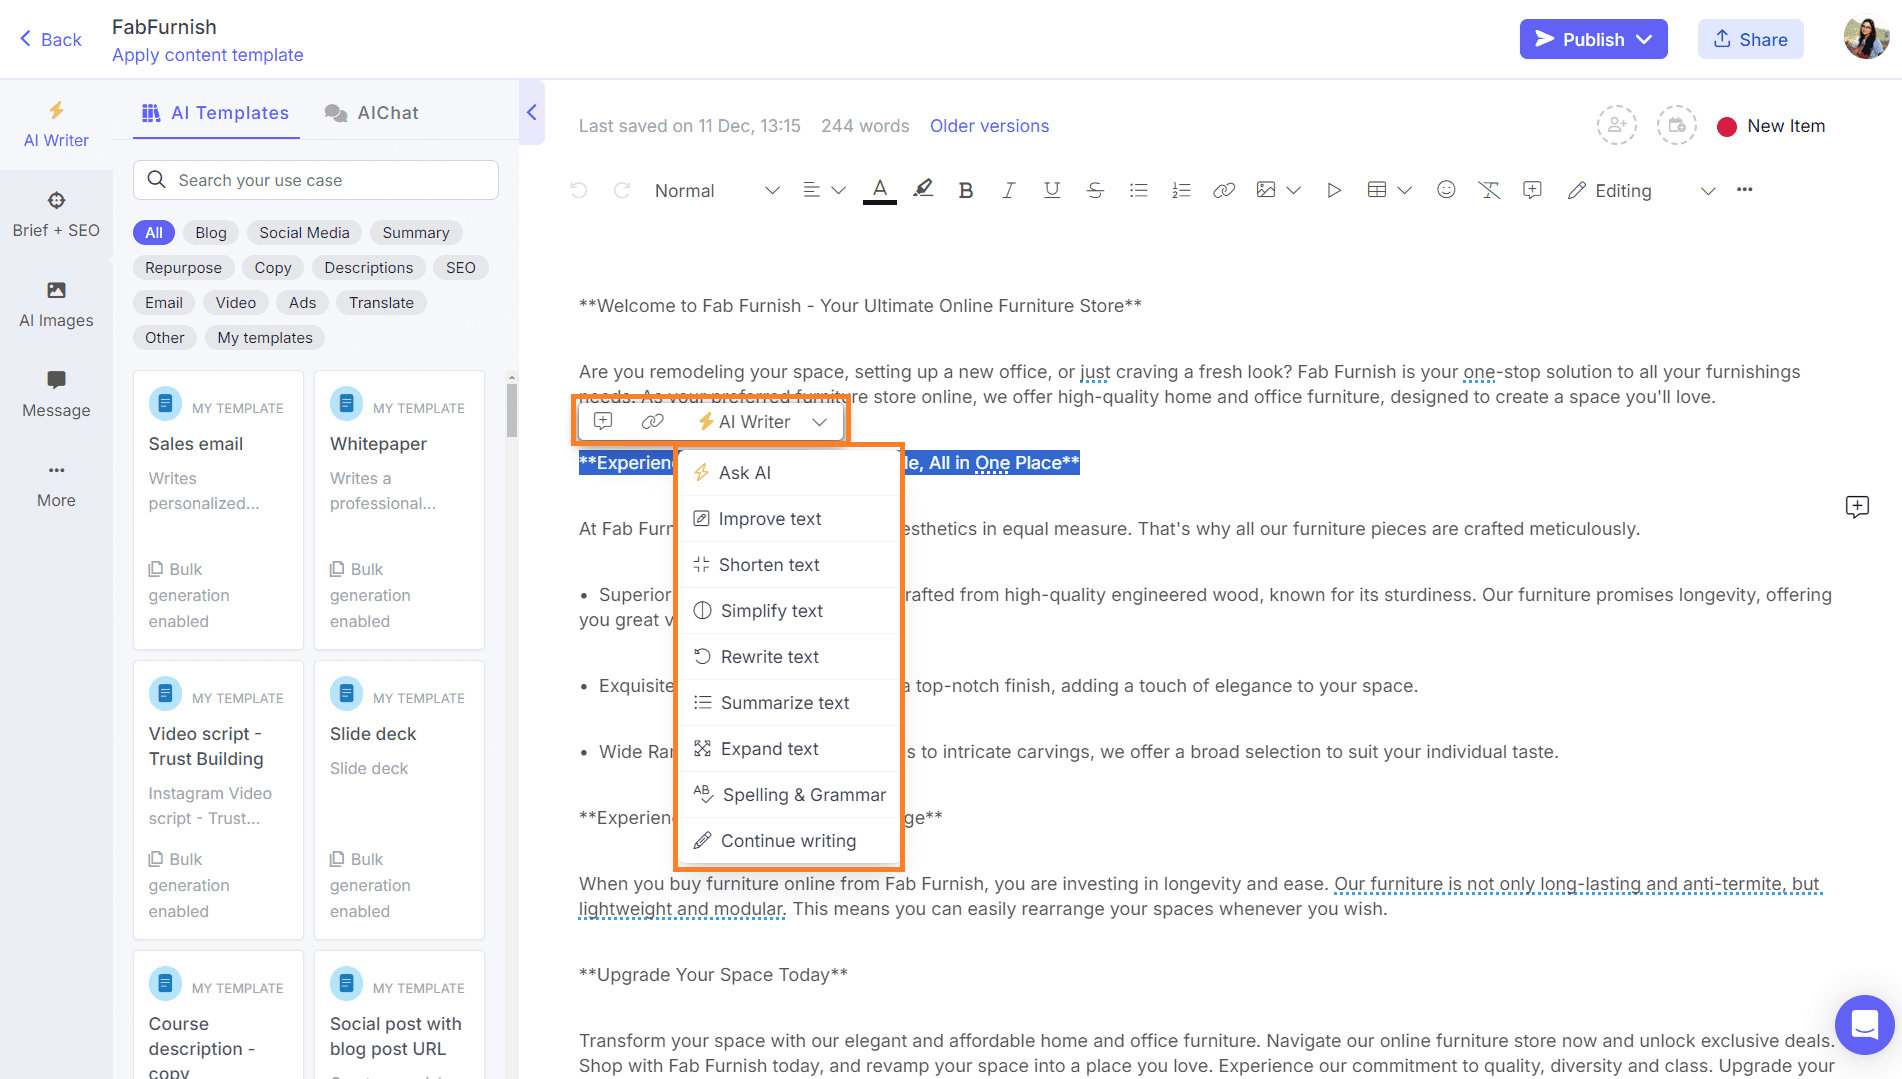
Task: Open the Message panel
Action: pos(56,395)
